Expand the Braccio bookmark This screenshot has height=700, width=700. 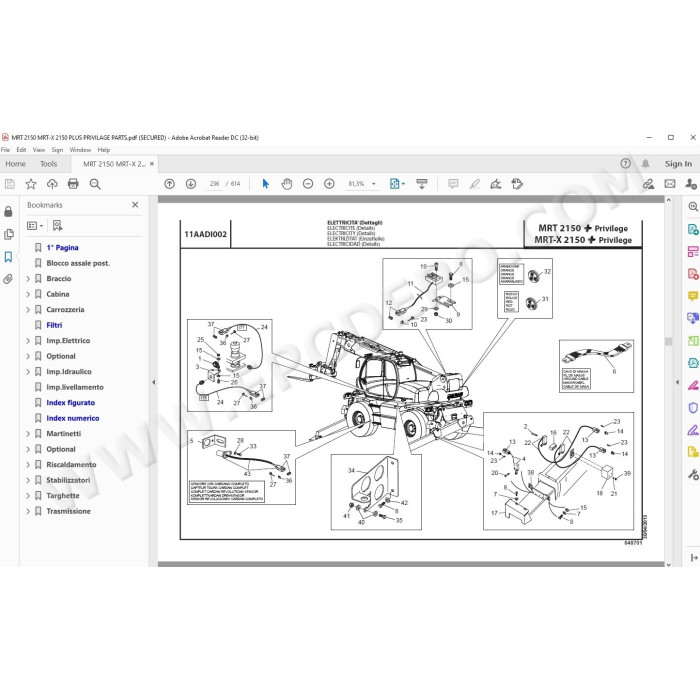click(x=28, y=279)
